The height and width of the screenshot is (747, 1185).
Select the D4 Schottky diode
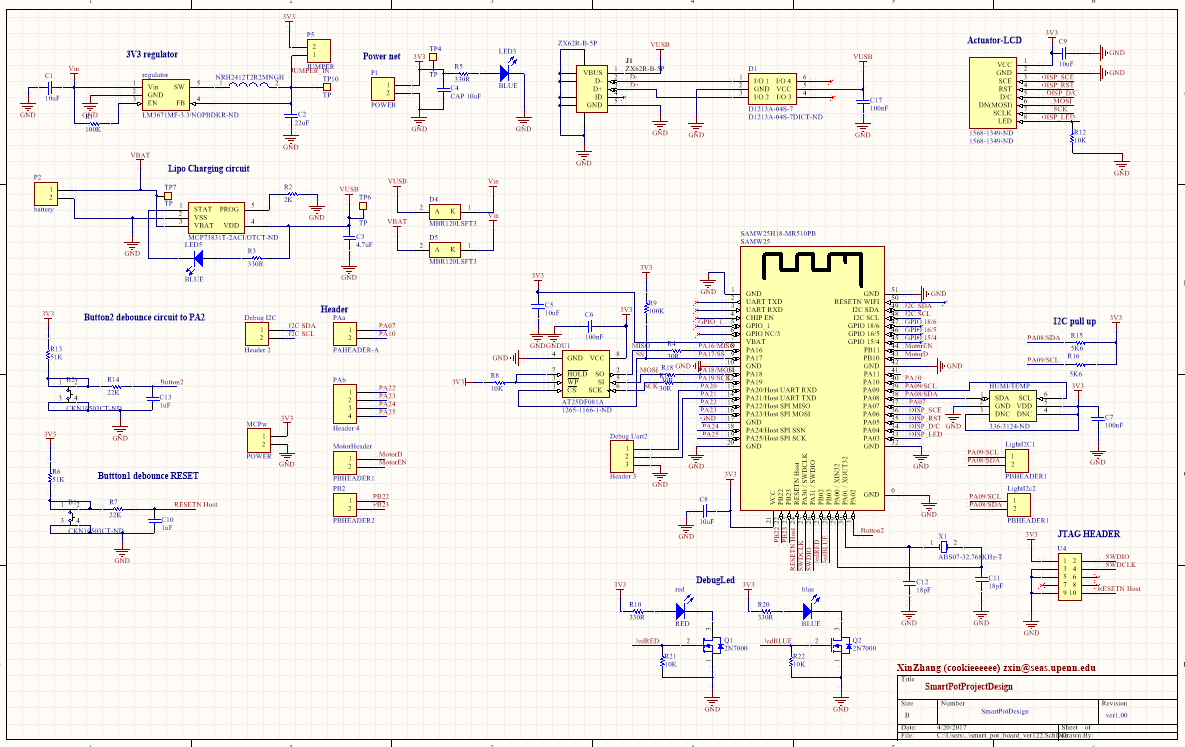[x=445, y=211]
